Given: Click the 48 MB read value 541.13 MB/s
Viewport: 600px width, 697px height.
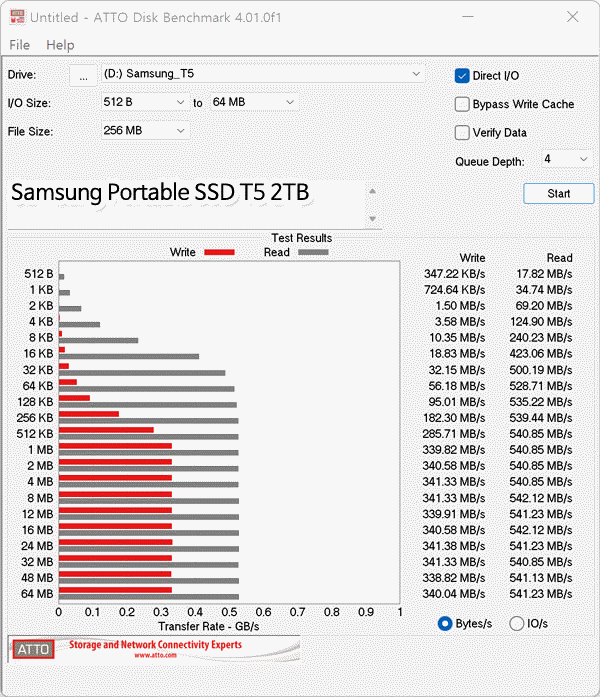Looking at the screenshot, I should tap(541, 578).
